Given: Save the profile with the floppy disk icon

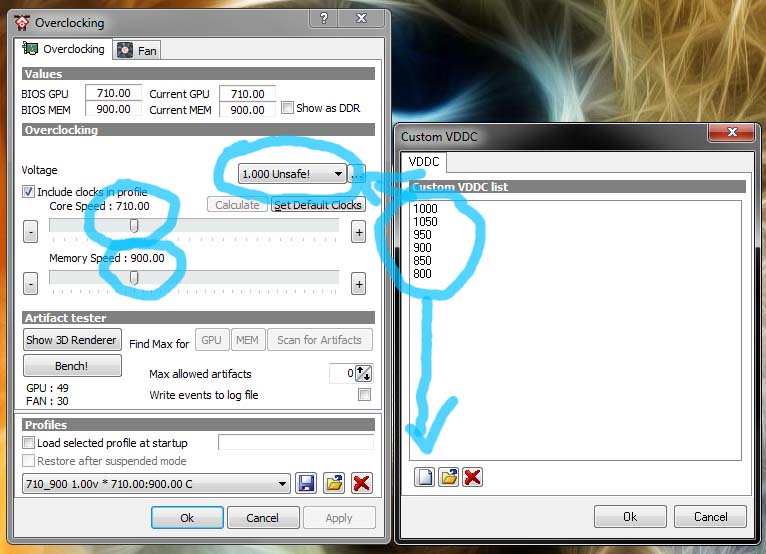Looking at the screenshot, I should pyautogui.click(x=306, y=483).
